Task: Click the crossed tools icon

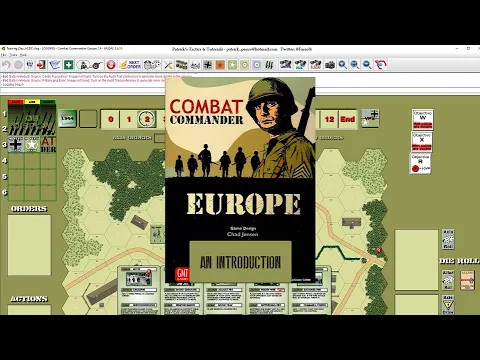Action: 168,65
